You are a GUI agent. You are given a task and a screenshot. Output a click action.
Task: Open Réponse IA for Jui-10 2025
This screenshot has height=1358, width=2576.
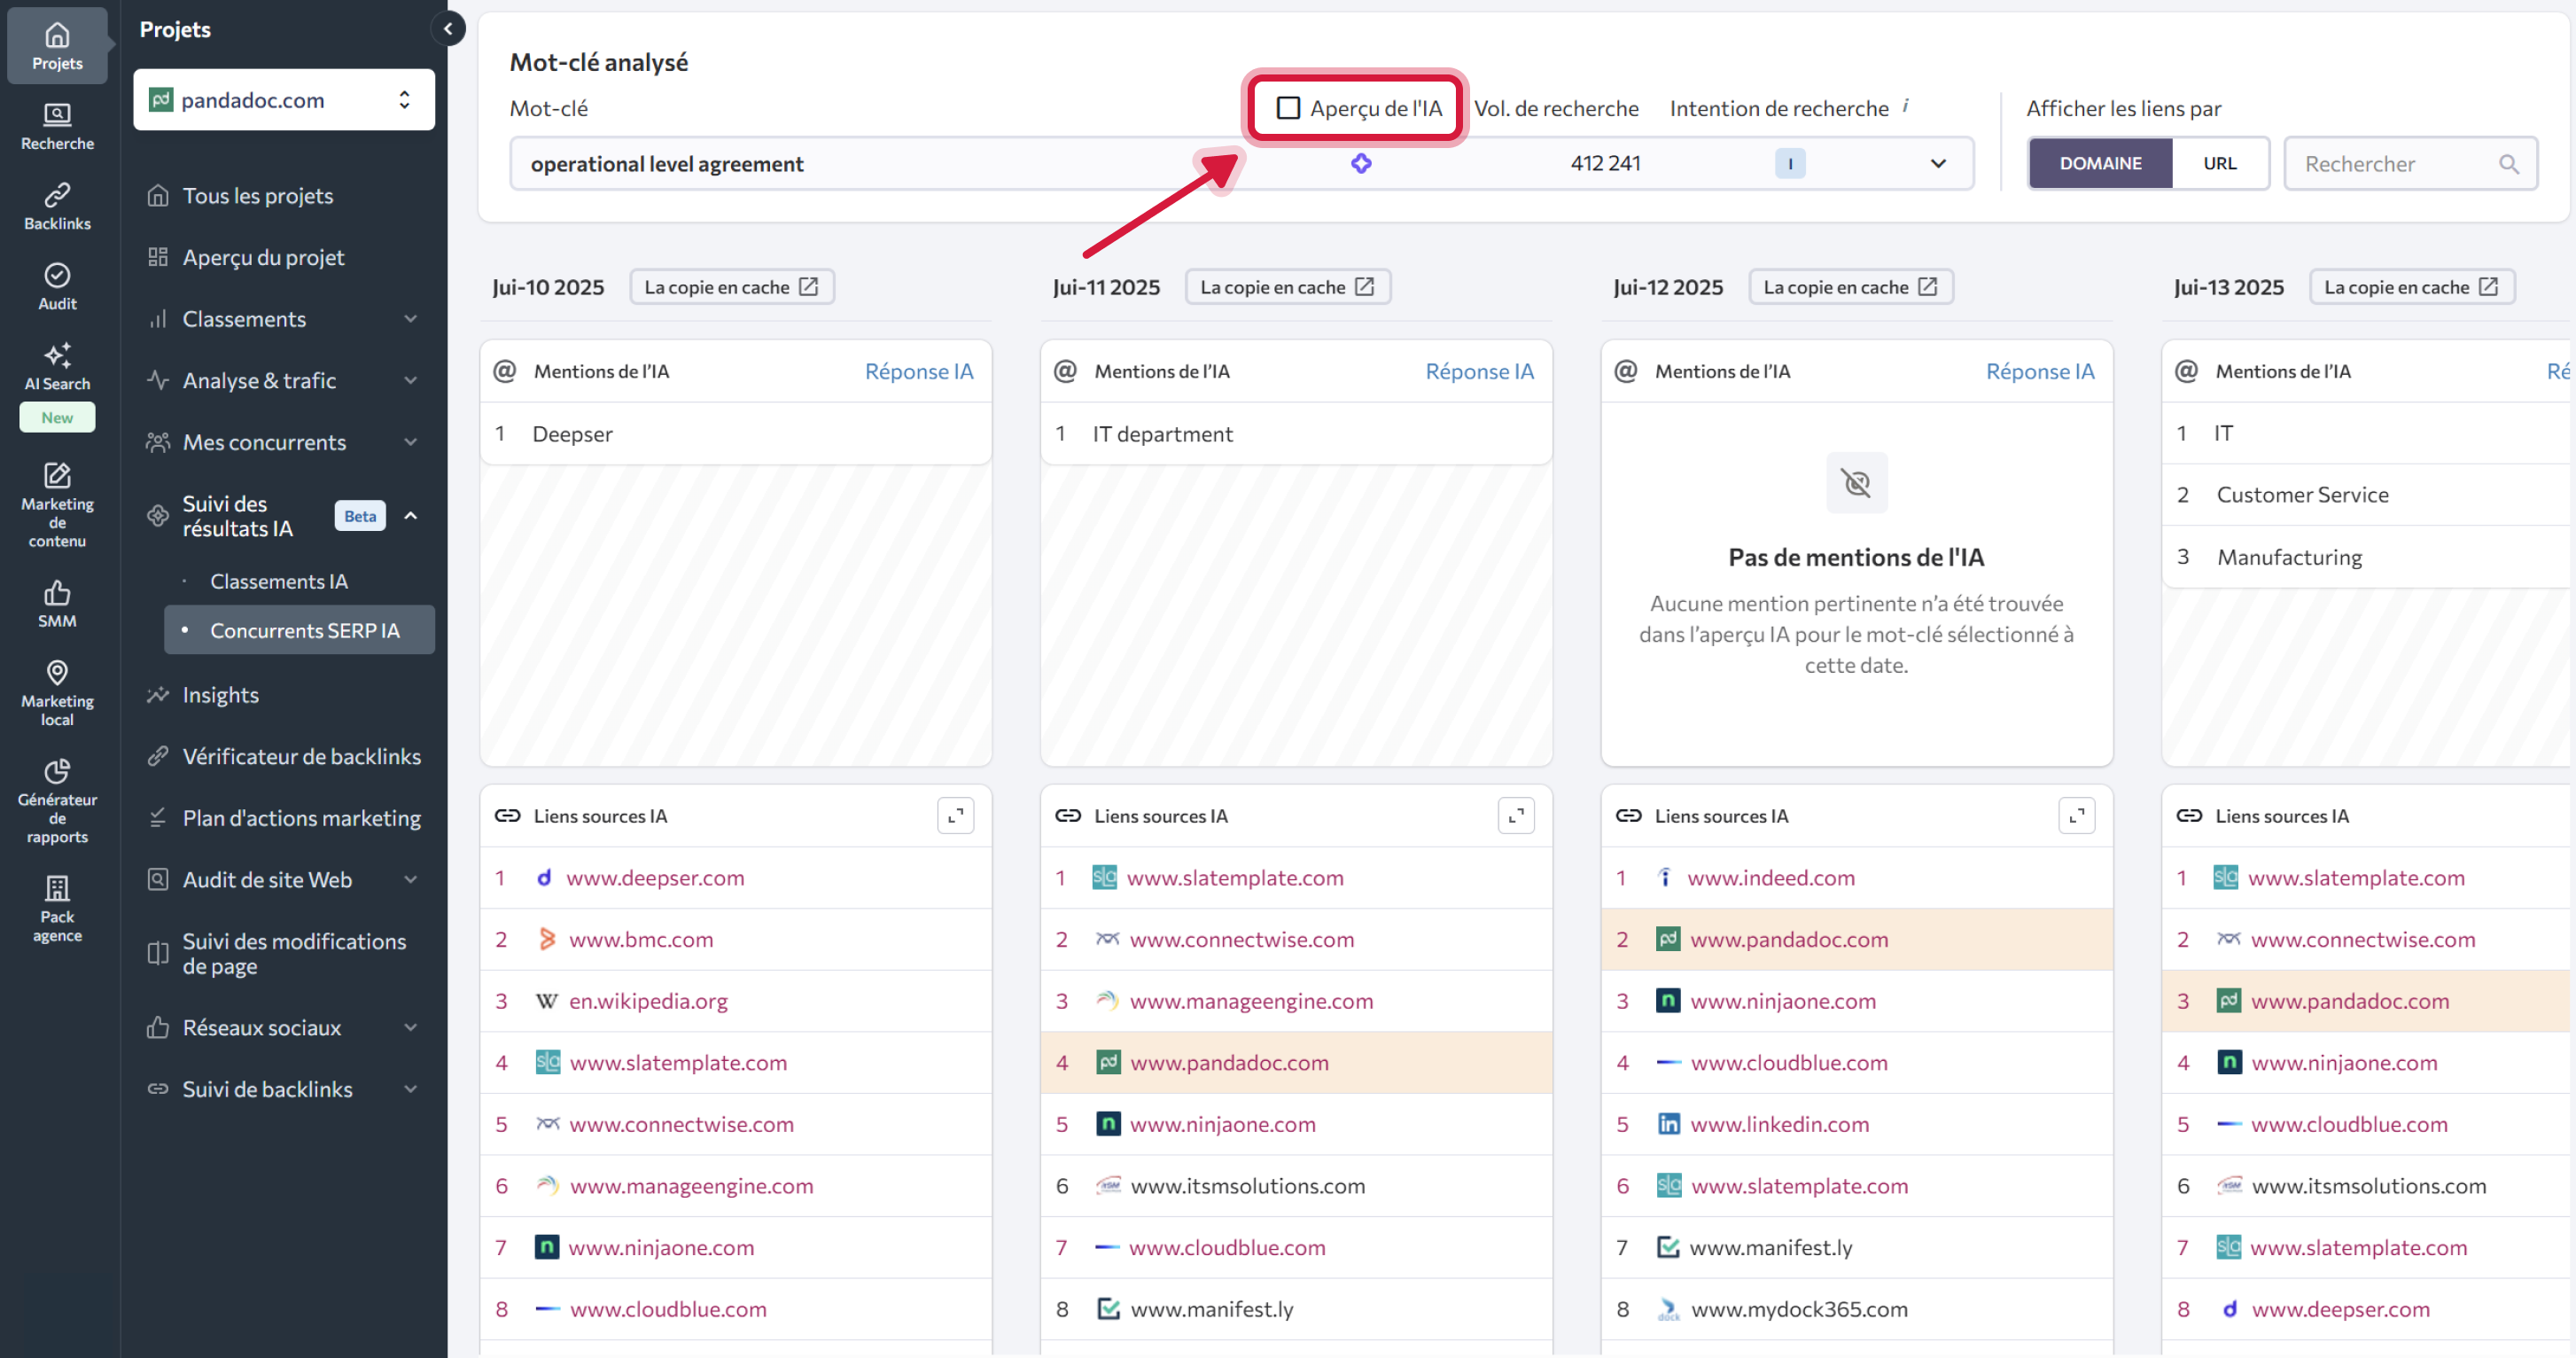918,371
